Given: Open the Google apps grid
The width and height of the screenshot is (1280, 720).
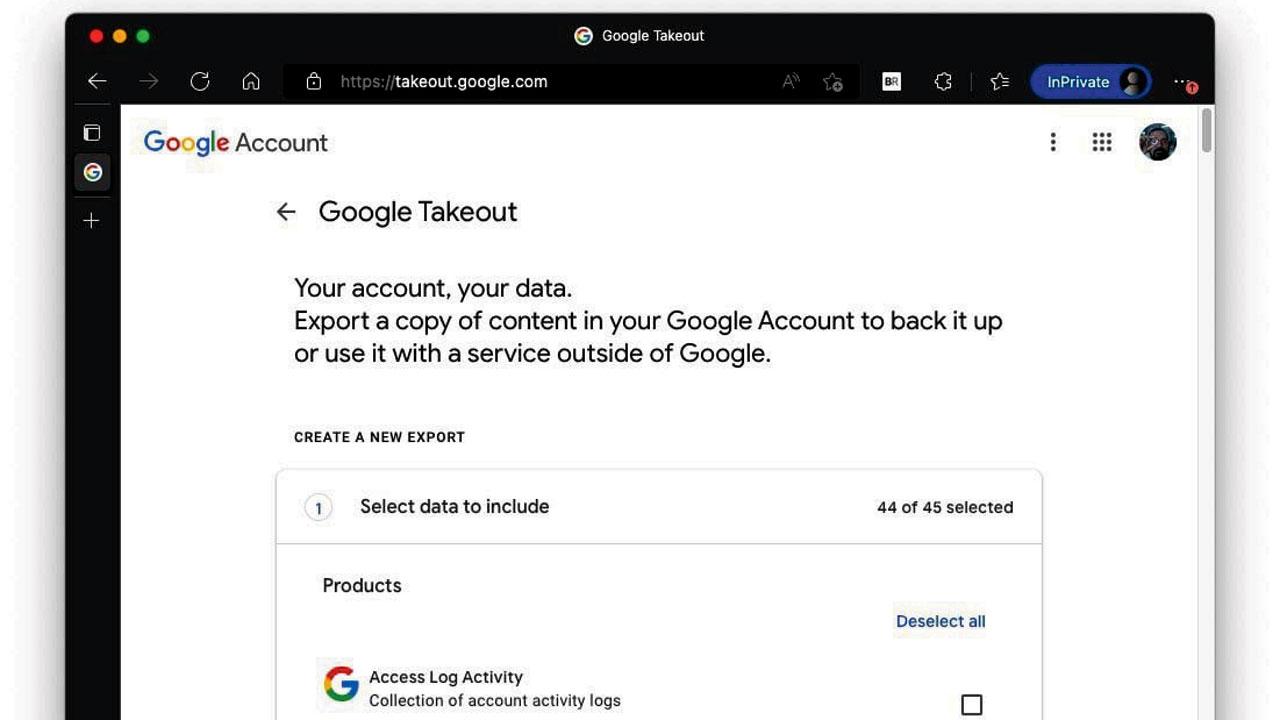Looking at the screenshot, I should click(1102, 142).
